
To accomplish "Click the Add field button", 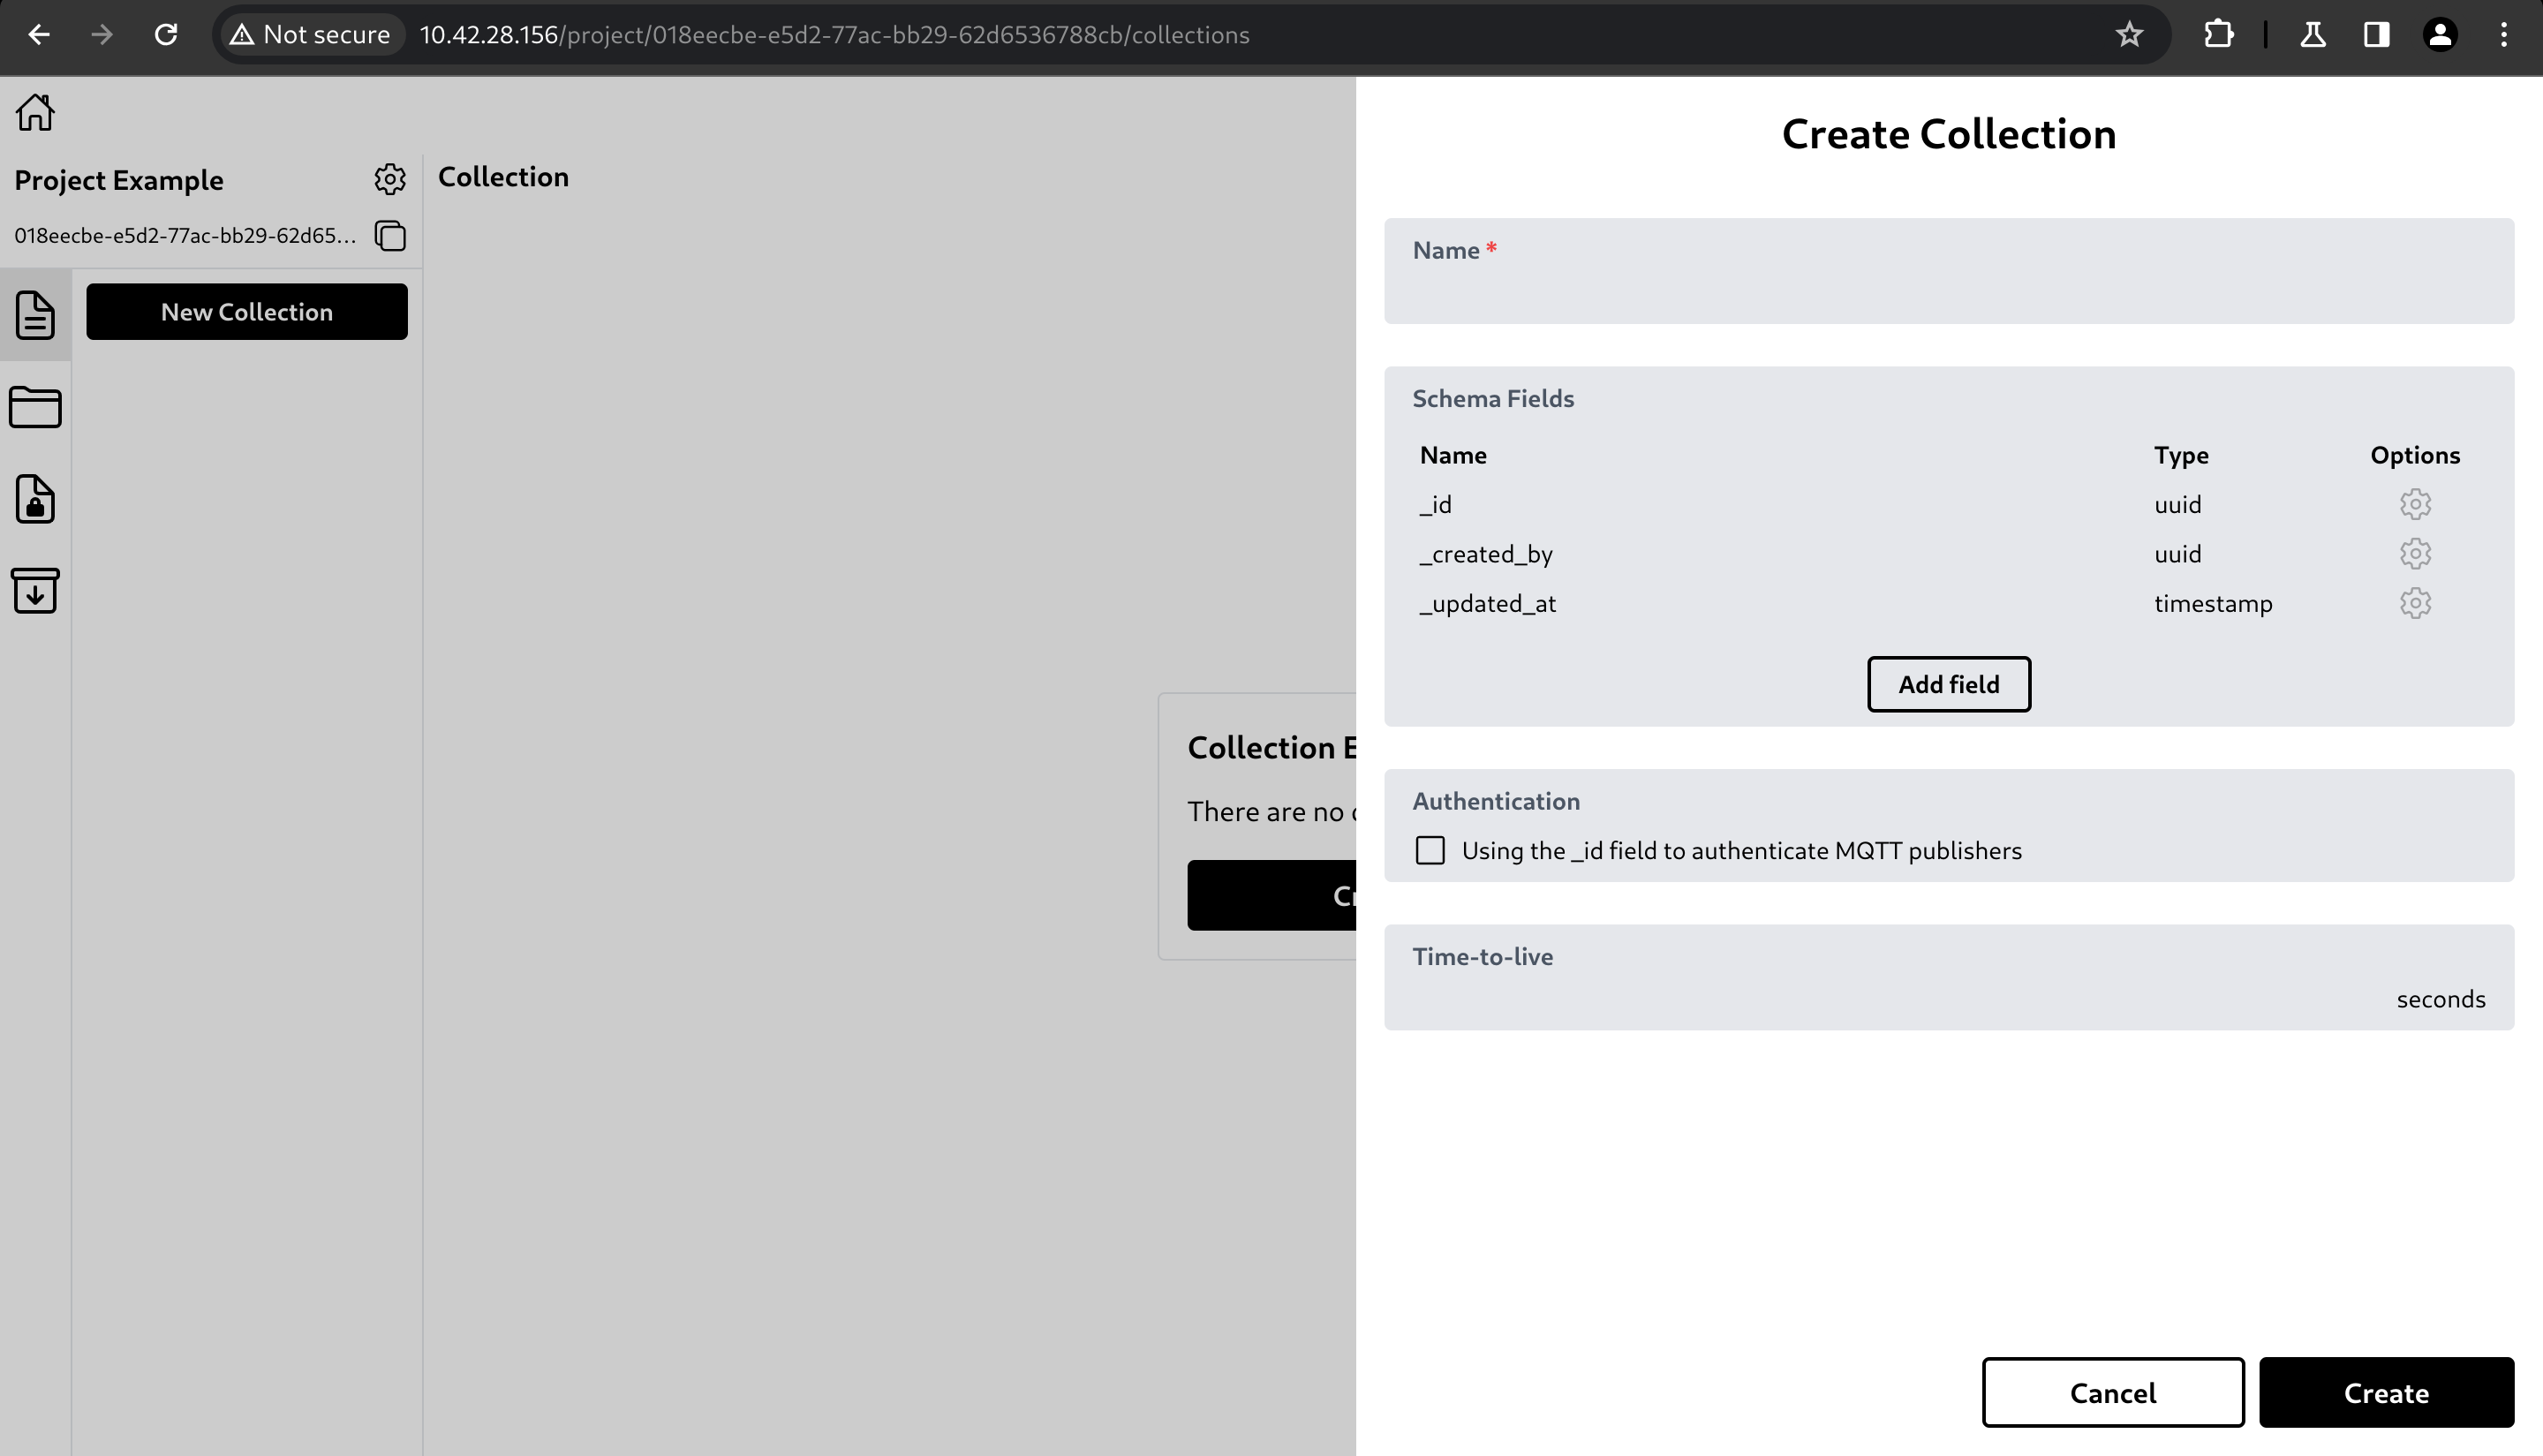I will click(x=1948, y=684).
